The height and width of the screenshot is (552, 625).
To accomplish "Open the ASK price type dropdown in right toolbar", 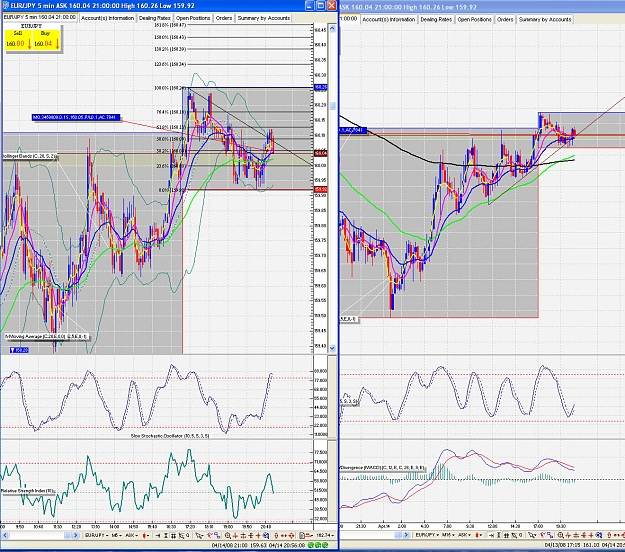I will point(464,535).
